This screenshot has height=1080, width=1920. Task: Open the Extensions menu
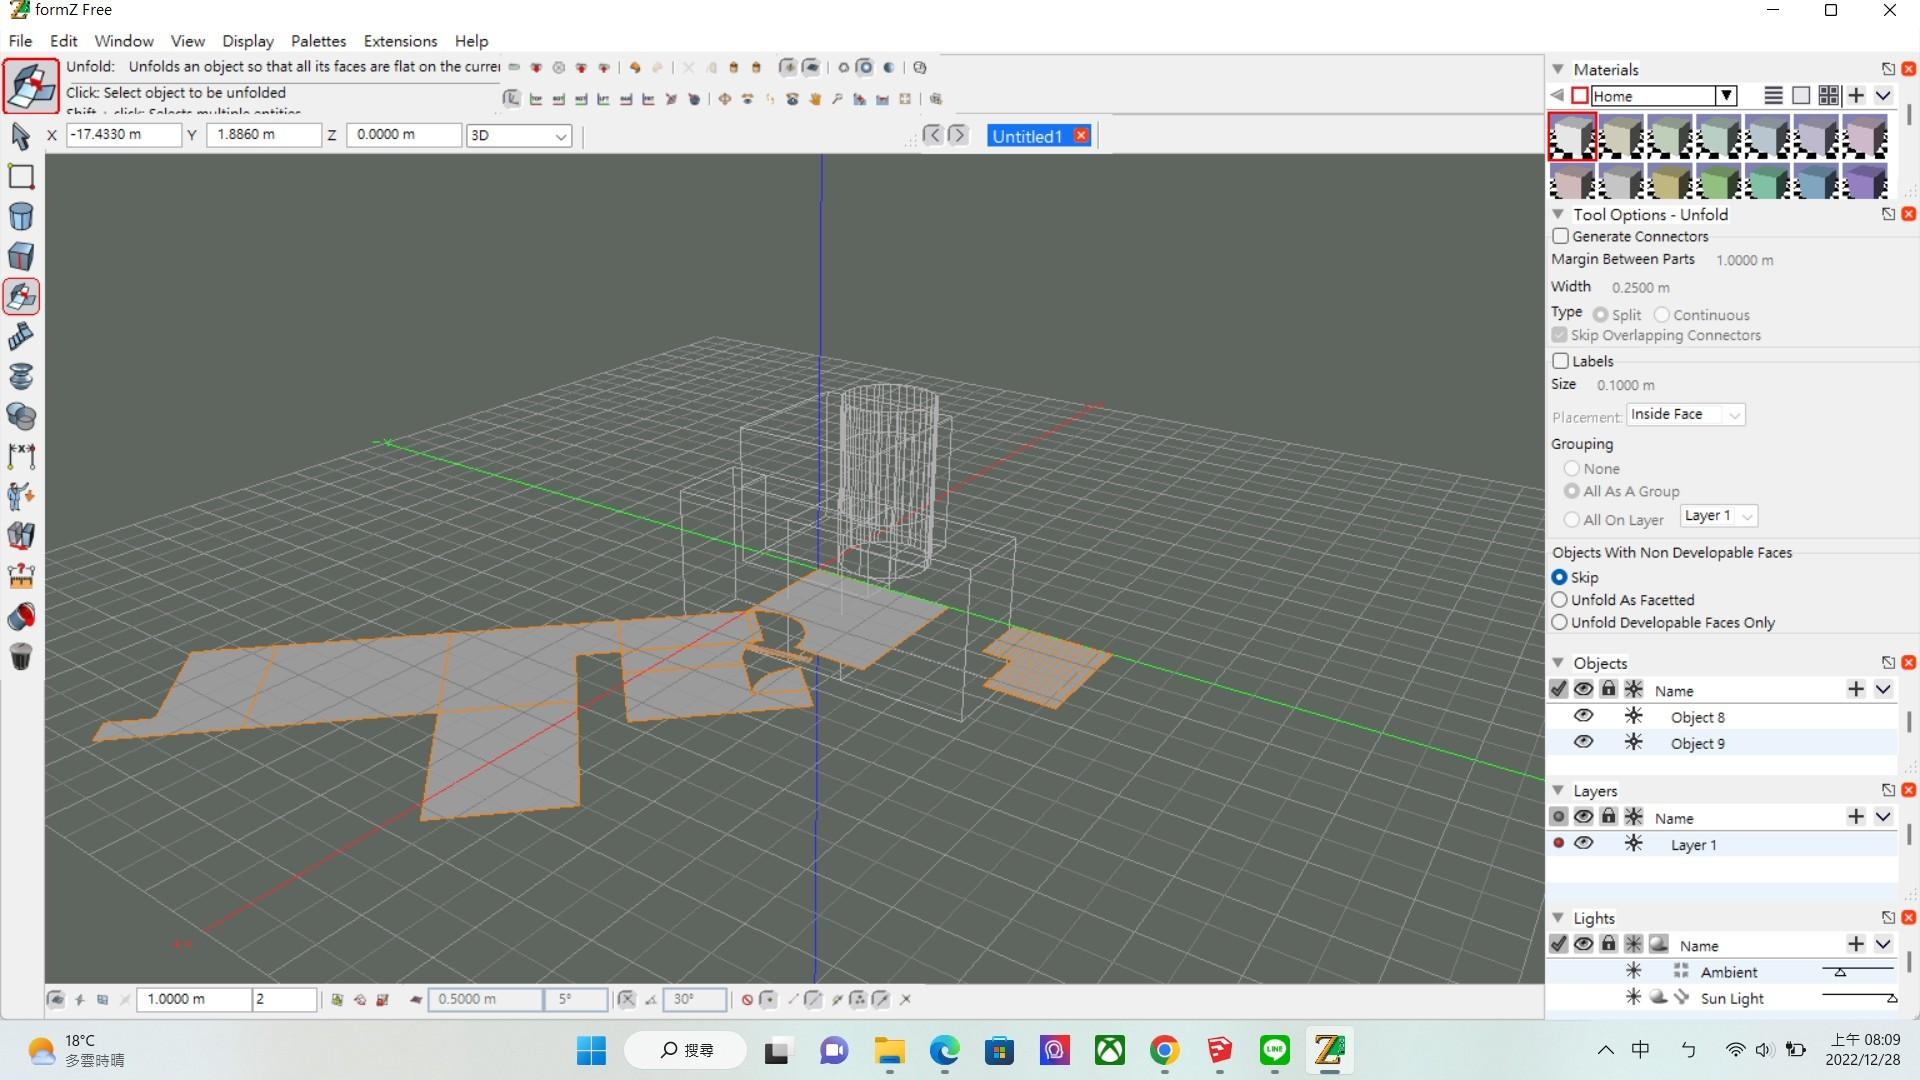point(400,41)
